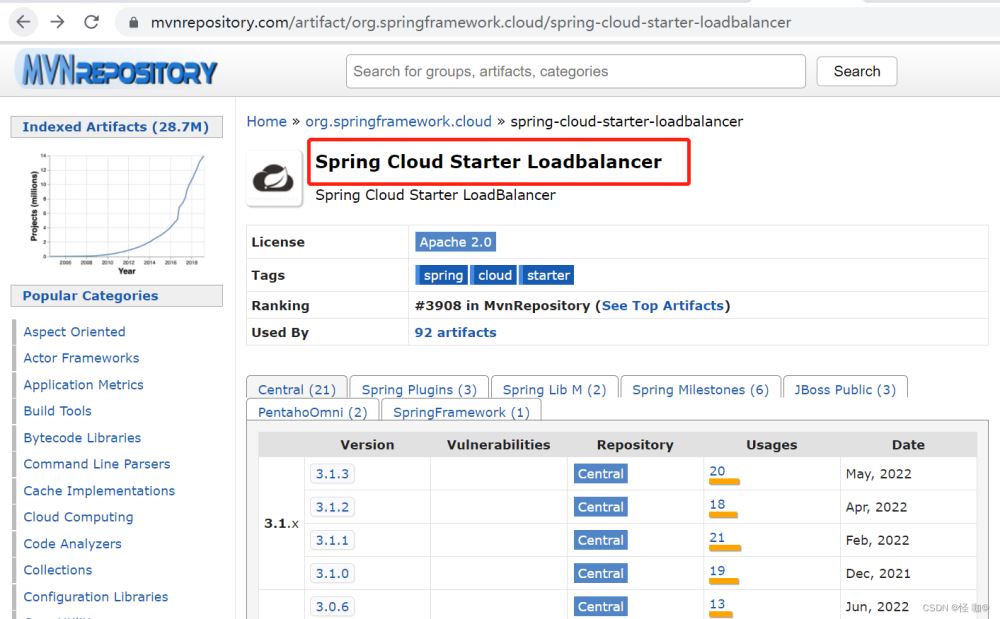Image resolution: width=1000 pixels, height=619 pixels.
Task: Click the browser forward arrow
Action: 57,22
